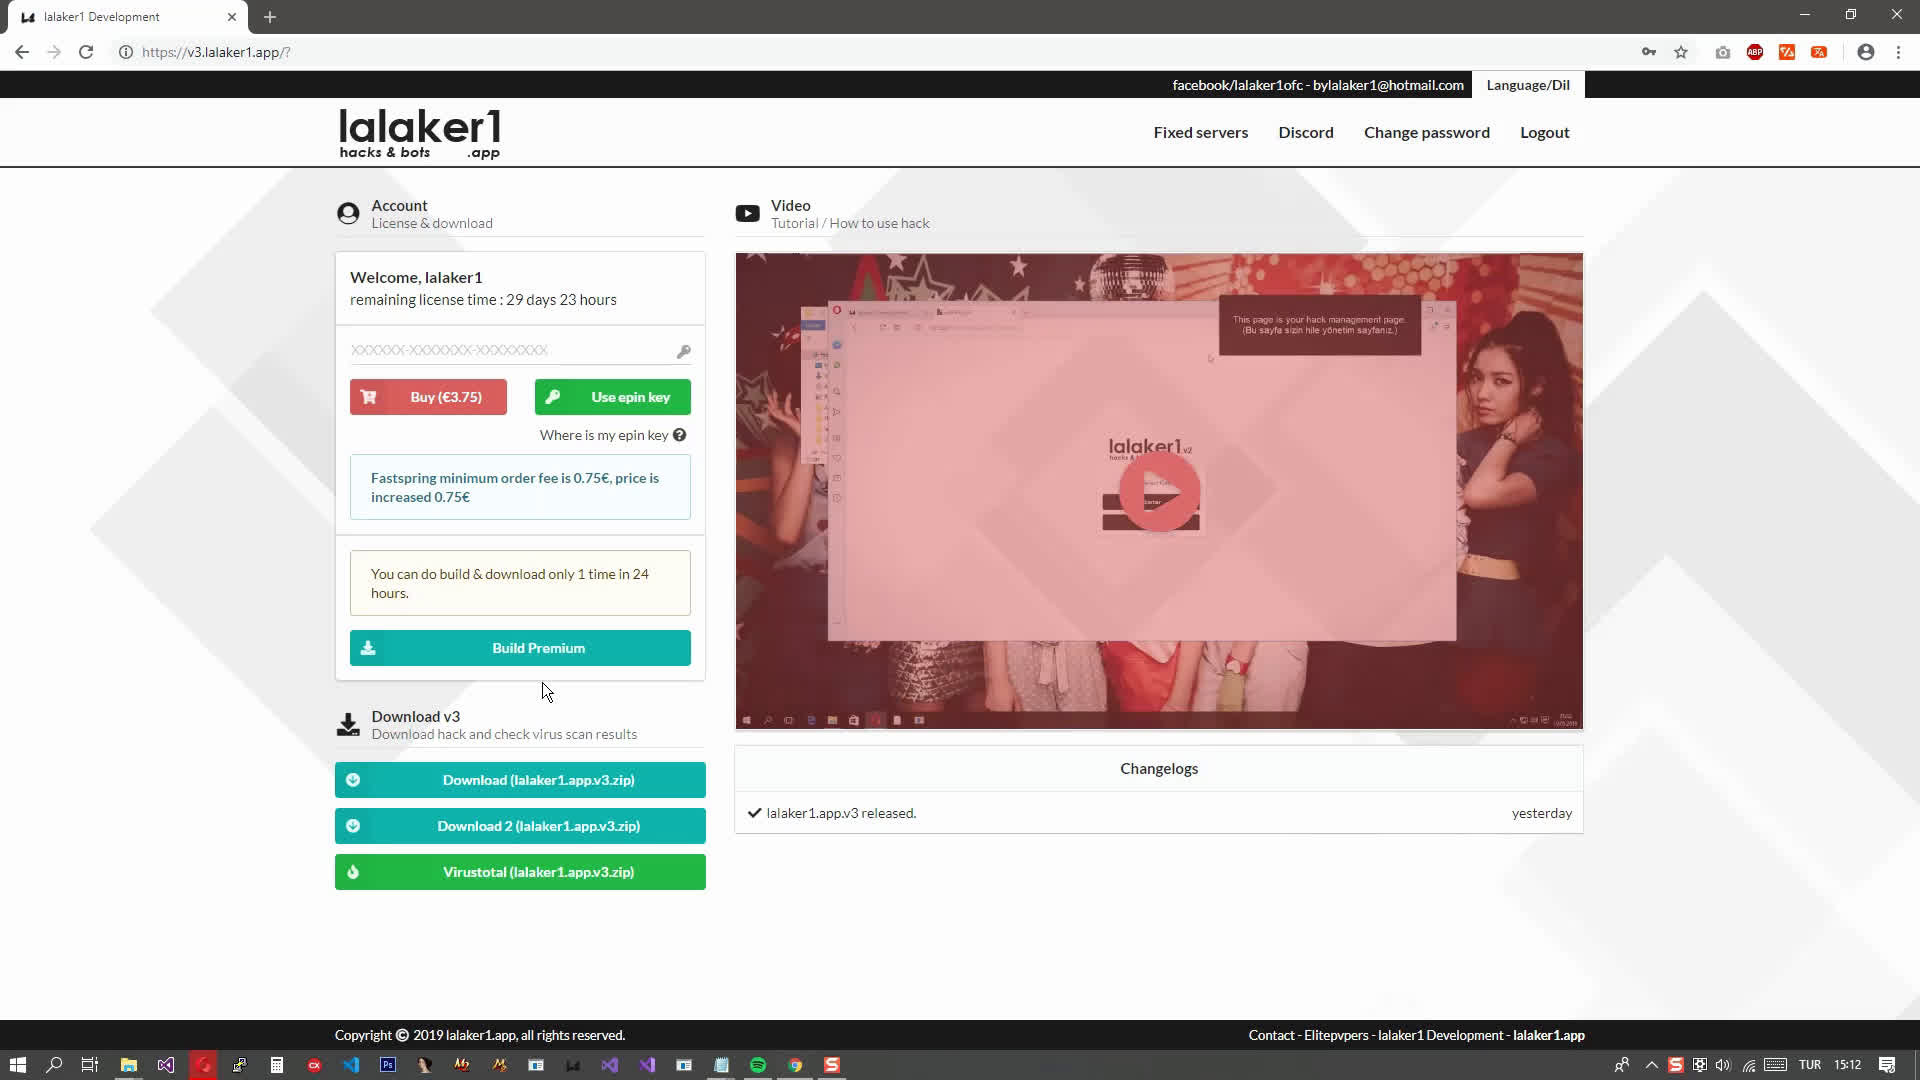This screenshot has width=1920, height=1080.
Task: Open Photoshop from taskbar
Action: point(388,1065)
